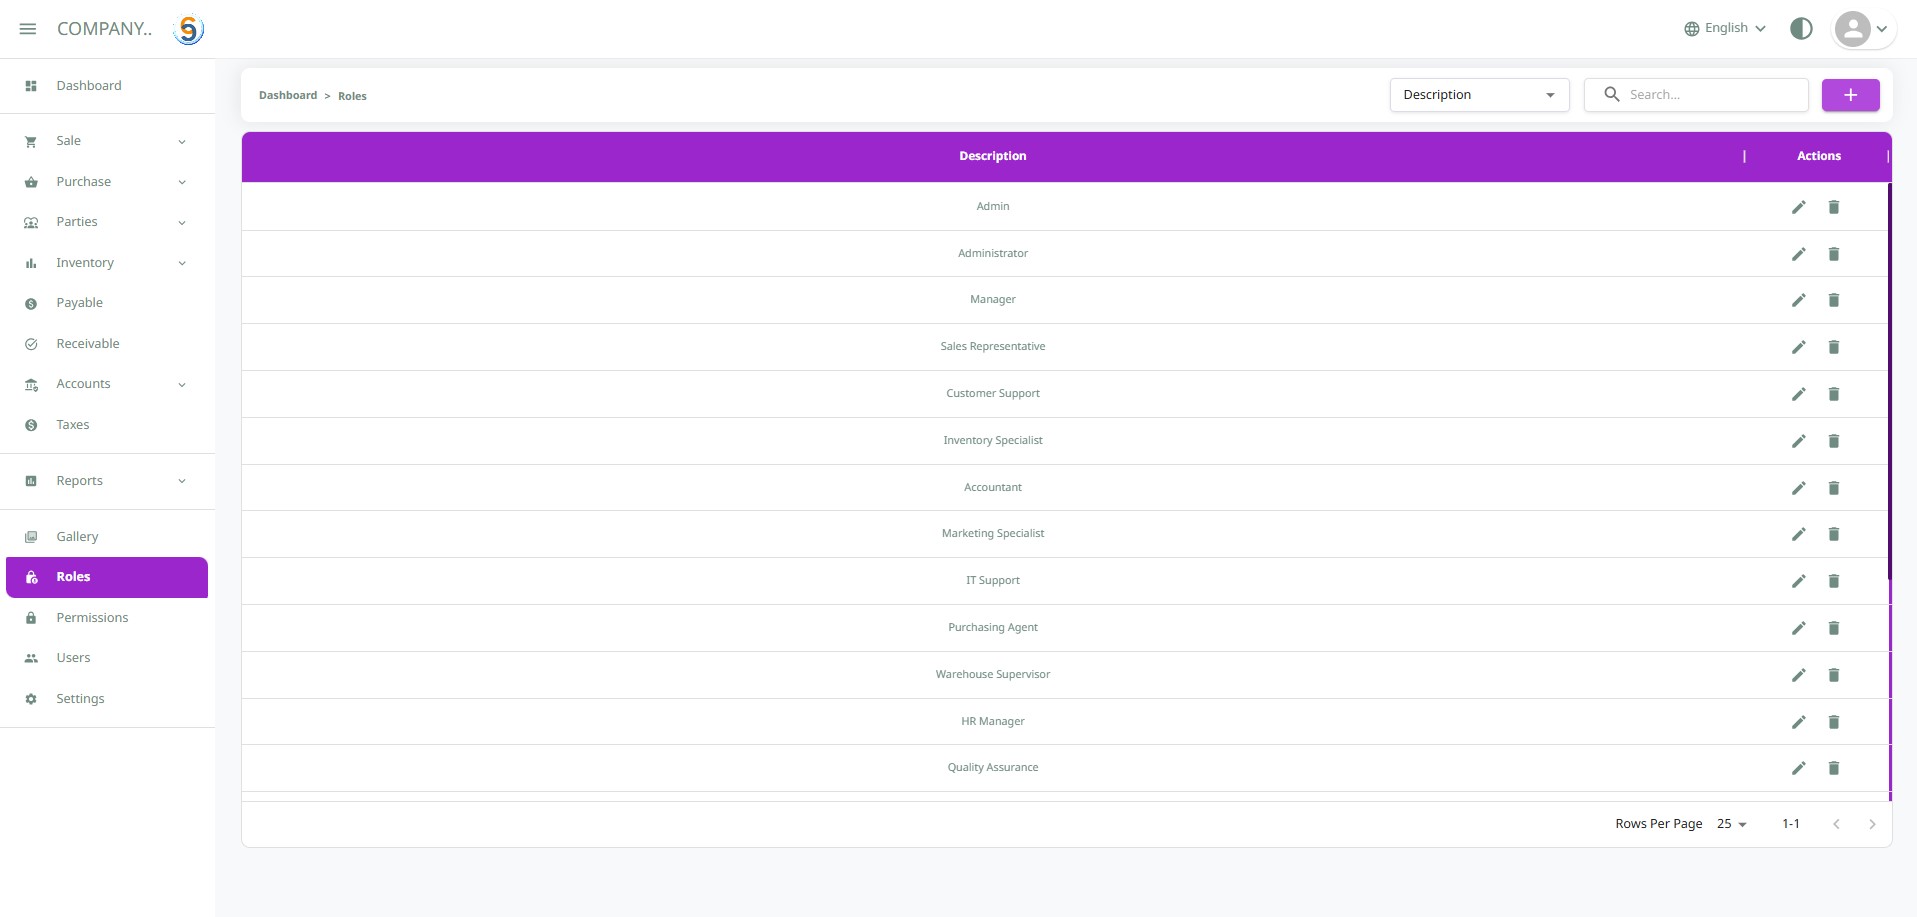Delete the Accountant role
The height and width of the screenshot is (917, 1917).
1833,488
